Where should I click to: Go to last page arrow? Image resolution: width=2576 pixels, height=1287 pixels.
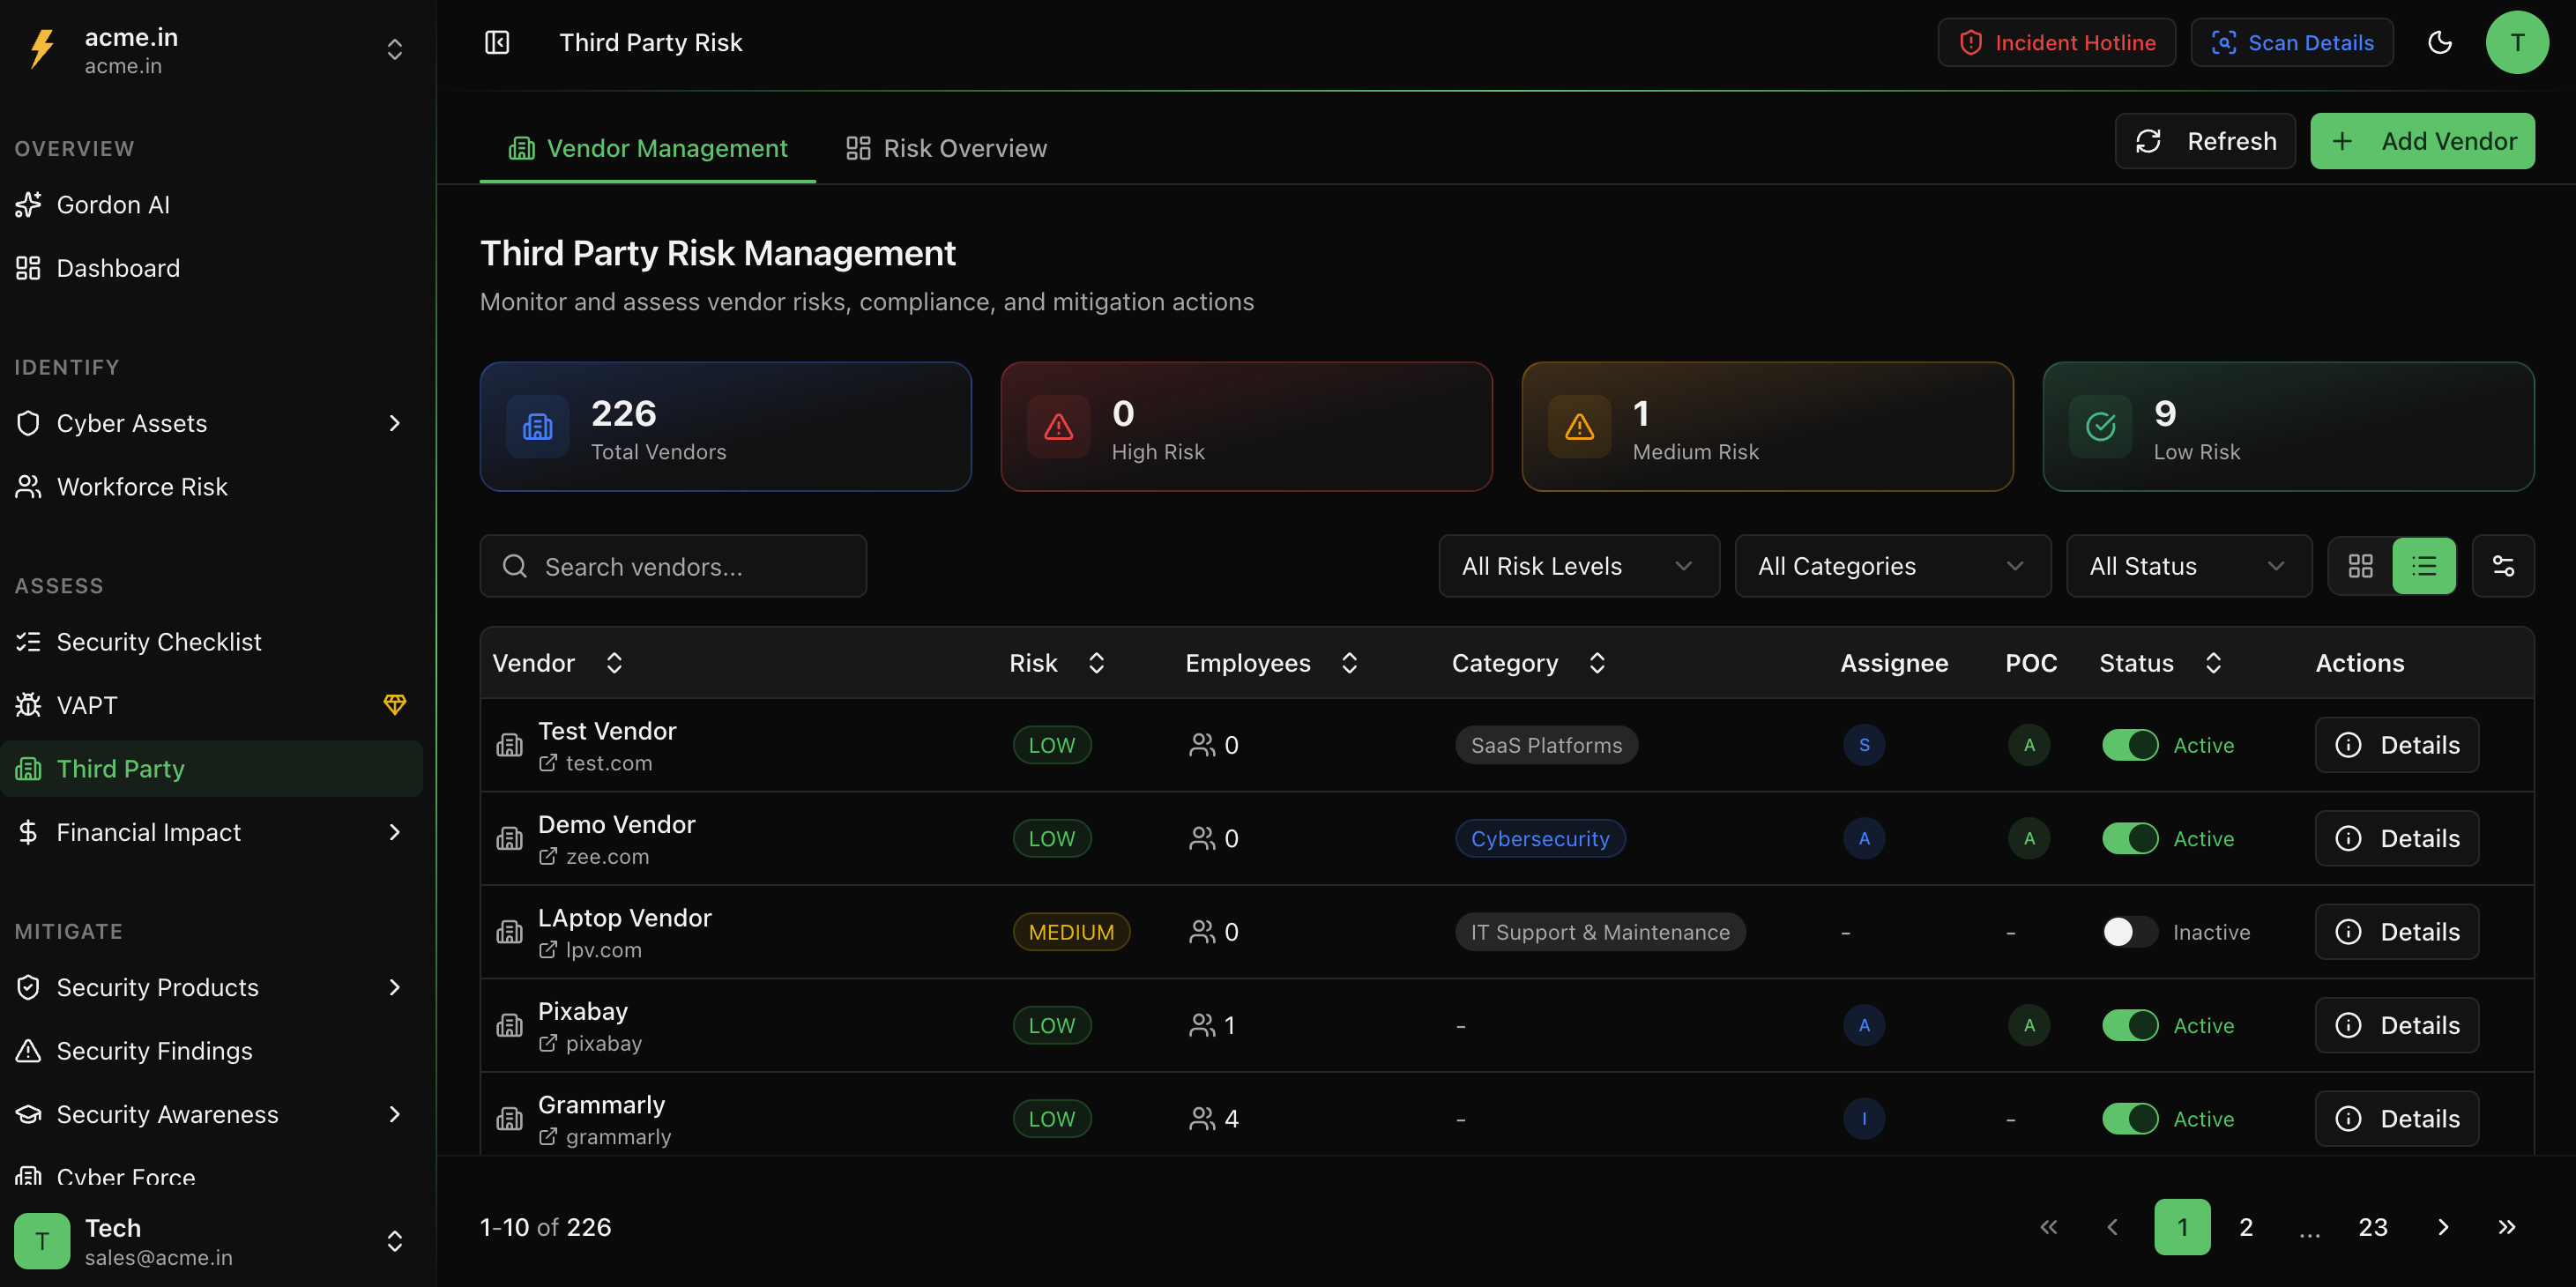(x=2506, y=1227)
